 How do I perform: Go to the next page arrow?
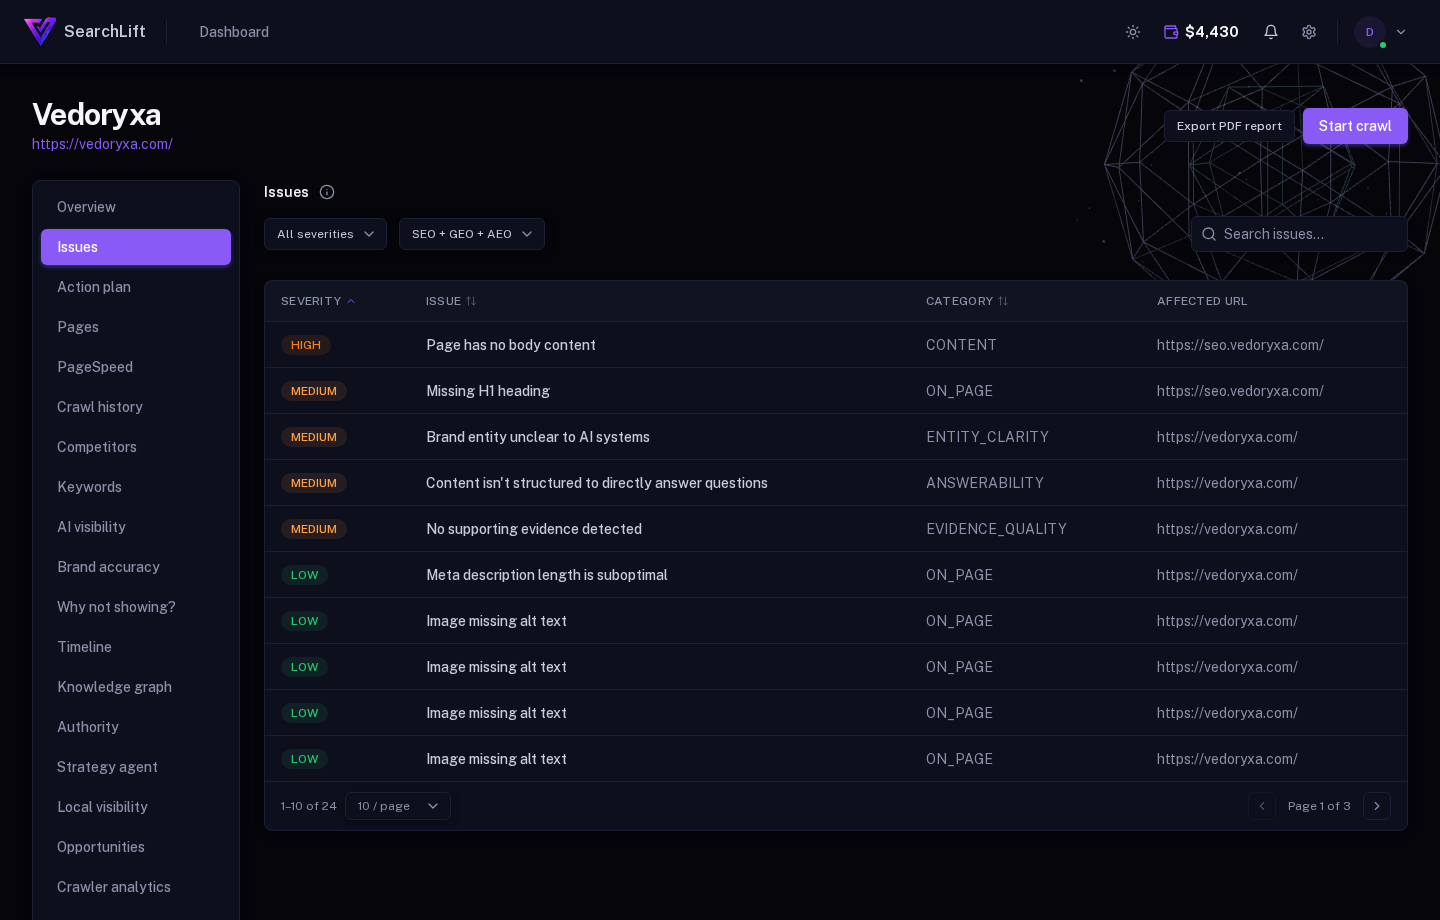tap(1377, 806)
